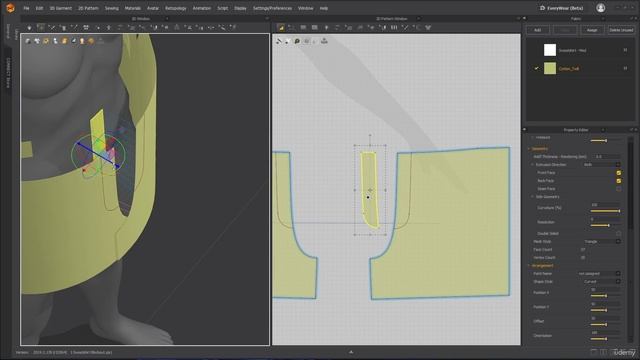This screenshot has width=640, height=360.
Task: Adjust the Position X slider
Action: [605, 296]
